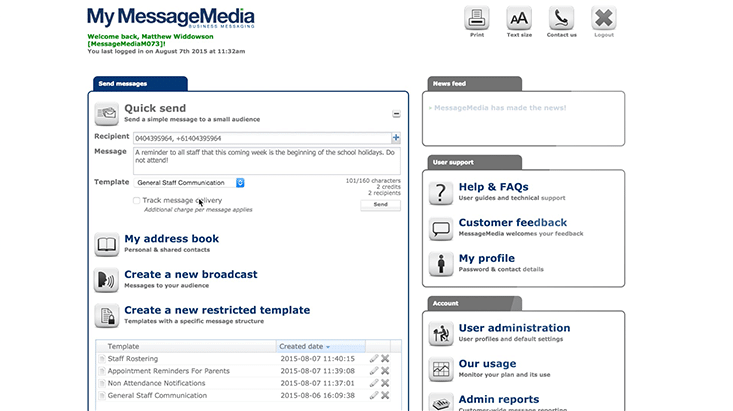
Task: Click the Customer feedback speech bubble icon
Action: pyautogui.click(x=441, y=228)
